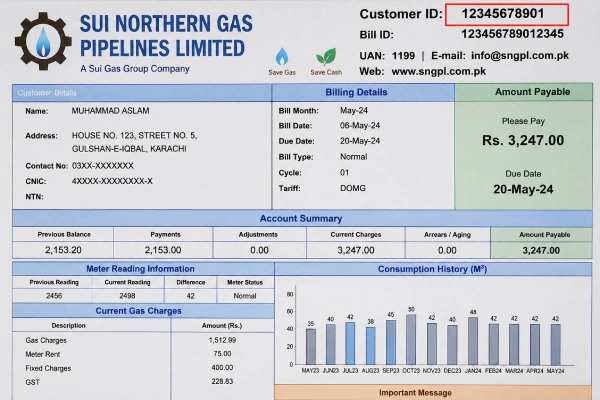Click the Due Date value in Billing Details
This screenshot has height=400, width=600.
[x=360, y=141]
